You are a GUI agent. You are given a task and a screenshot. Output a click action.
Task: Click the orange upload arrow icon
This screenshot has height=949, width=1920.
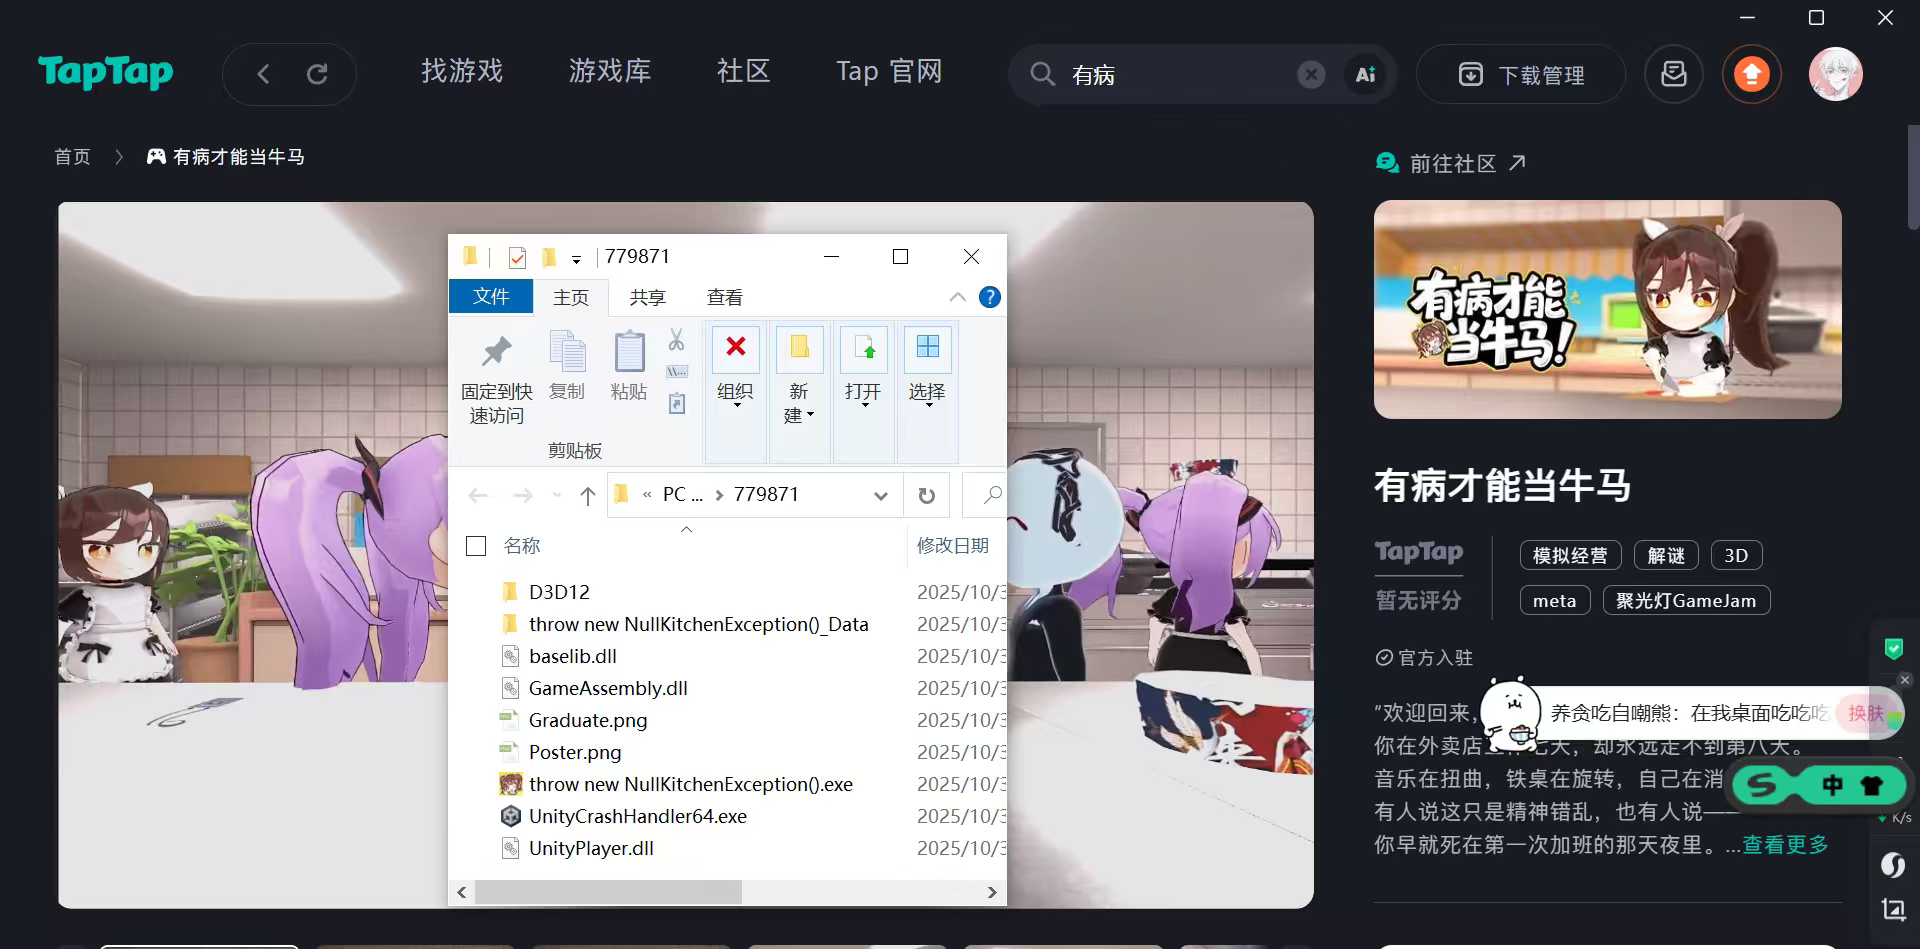pos(1751,74)
